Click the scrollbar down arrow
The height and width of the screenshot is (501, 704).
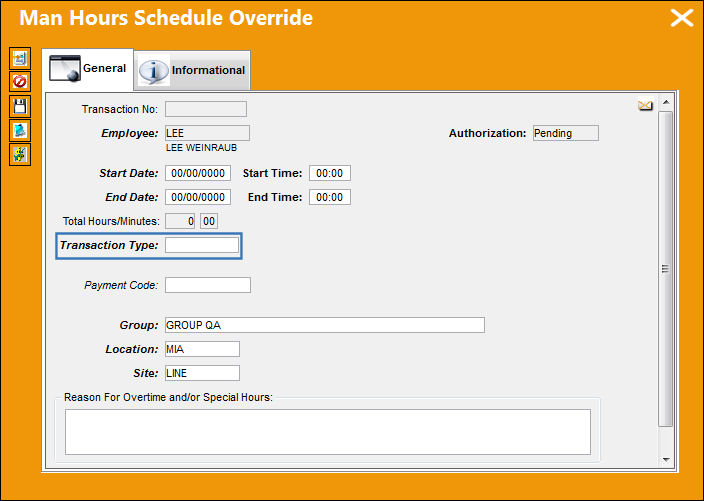pyautogui.click(x=666, y=460)
